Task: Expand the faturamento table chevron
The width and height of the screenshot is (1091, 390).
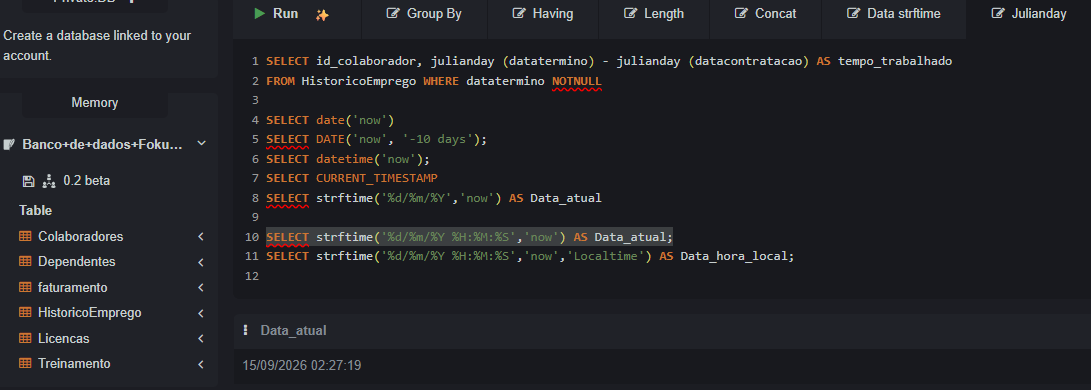Action: [x=201, y=287]
